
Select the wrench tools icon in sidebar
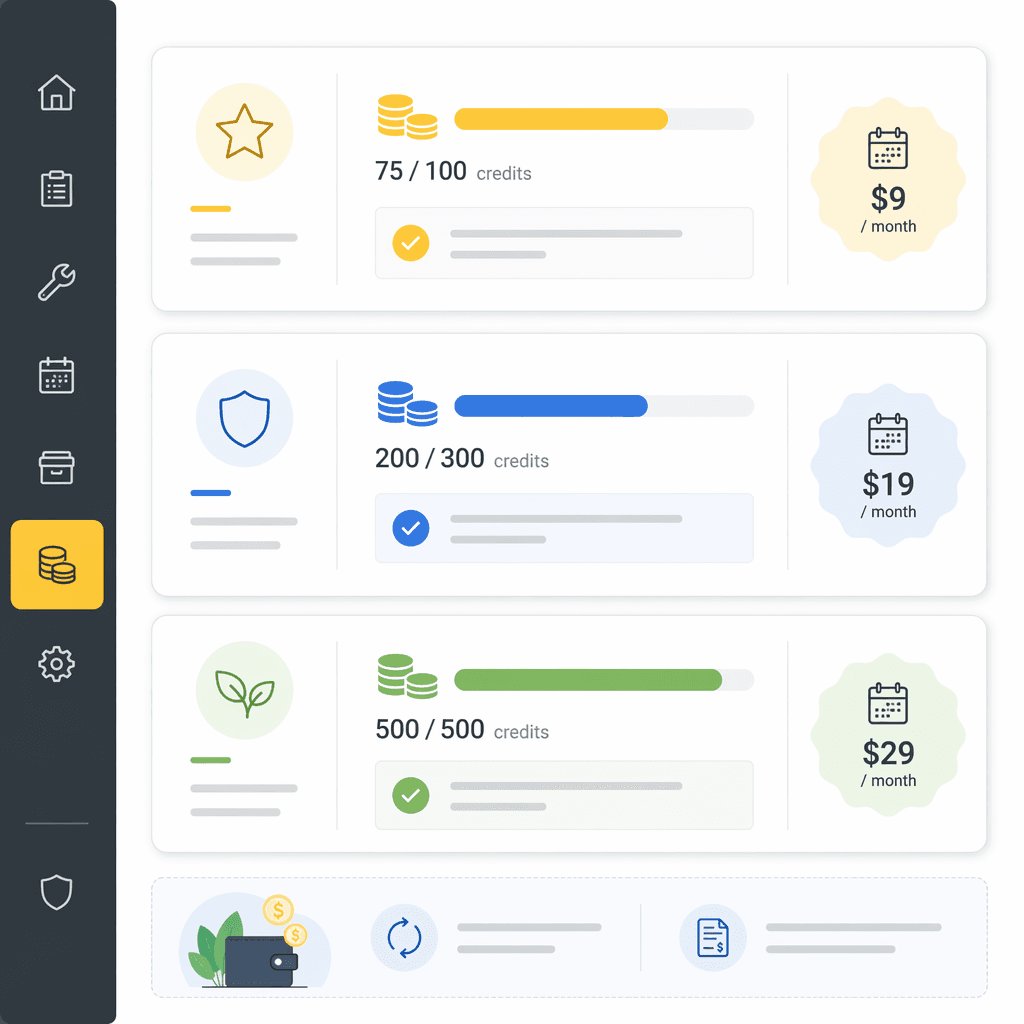click(x=57, y=282)
